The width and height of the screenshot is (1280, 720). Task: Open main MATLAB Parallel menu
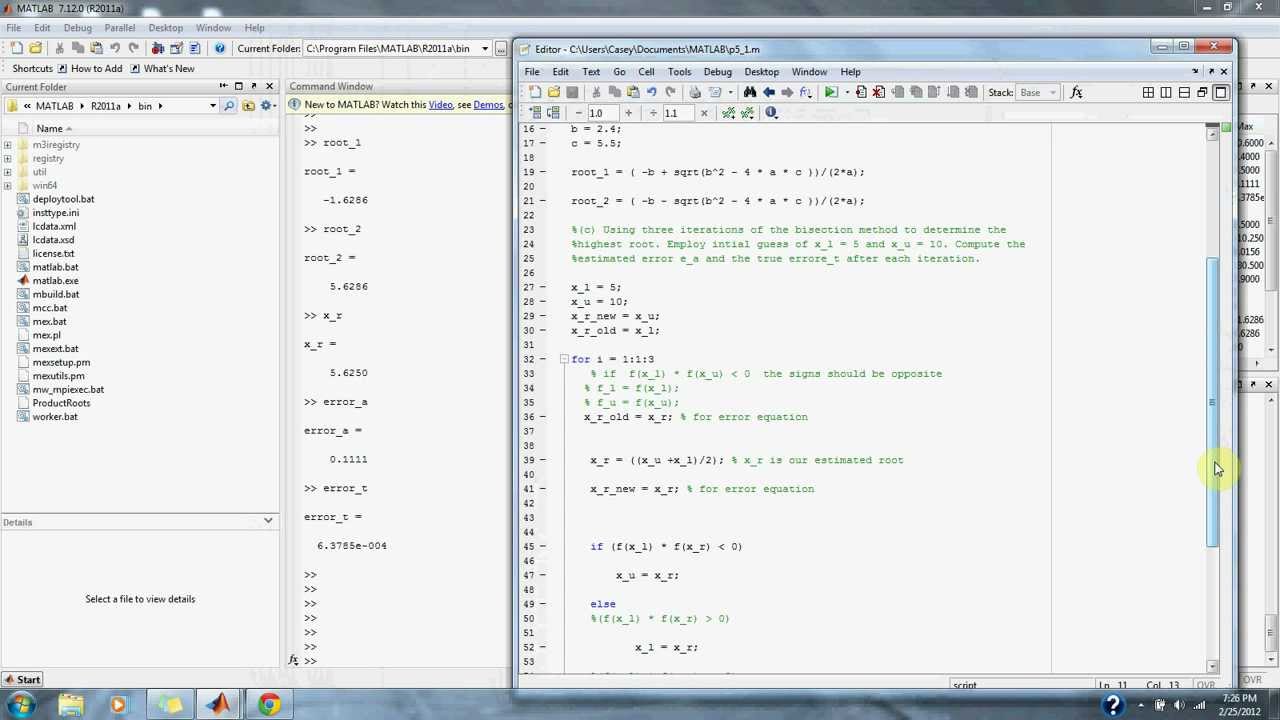120,28
